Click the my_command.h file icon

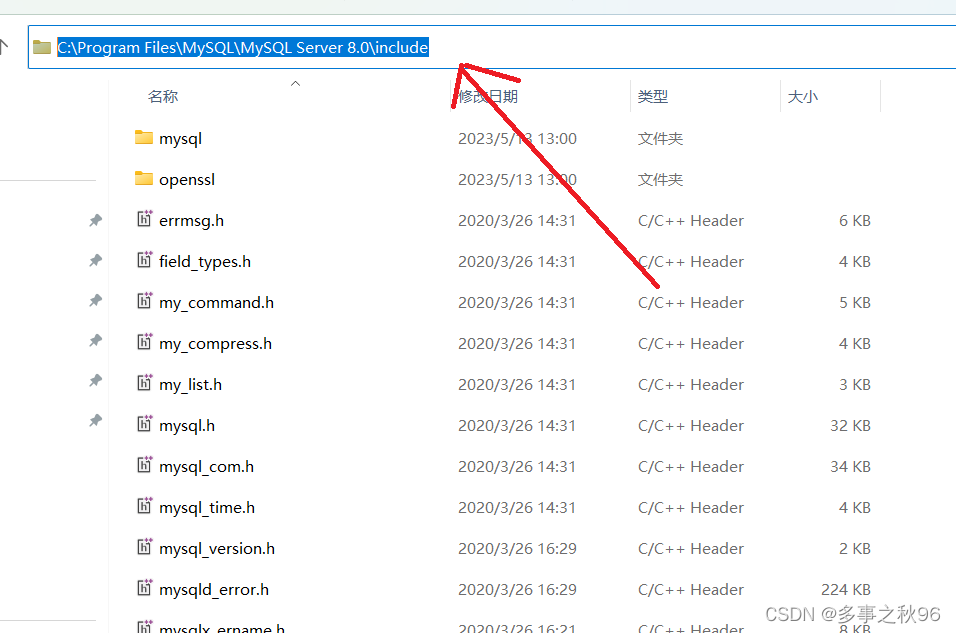143,302
